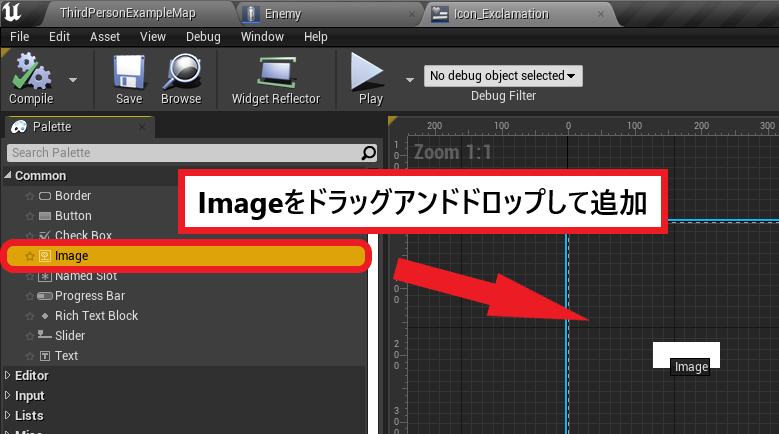Click the Browse magnifier icon
The image size is (779, 434).
pyautogui.click(x=182, y=72)
